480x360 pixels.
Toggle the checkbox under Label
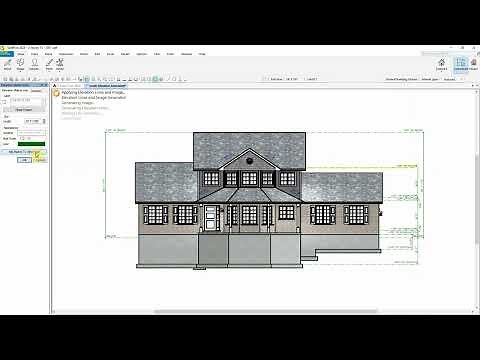tap(5, 102)
